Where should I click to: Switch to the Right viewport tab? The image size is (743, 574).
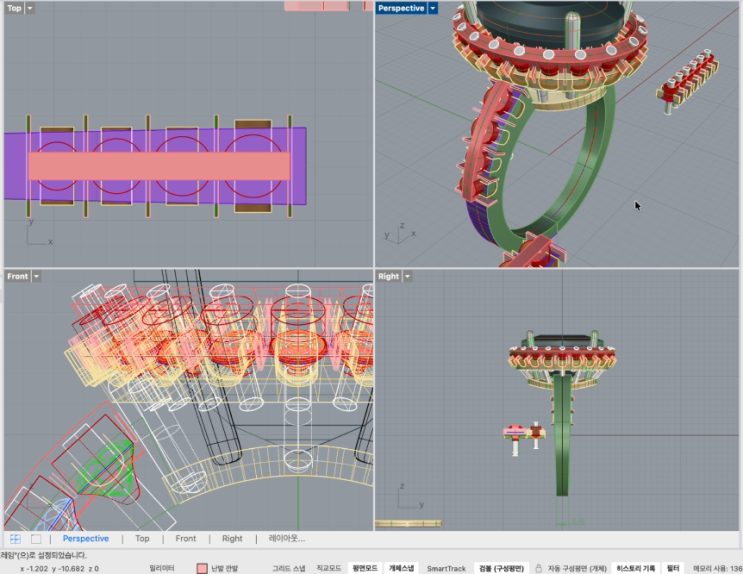pos(232,538)
